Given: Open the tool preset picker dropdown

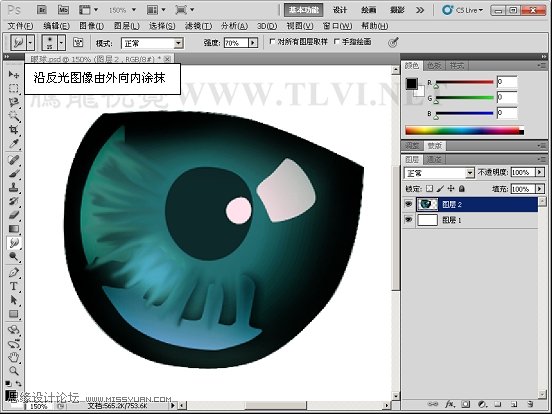Looking at the screenshot, I should [31, 43].
